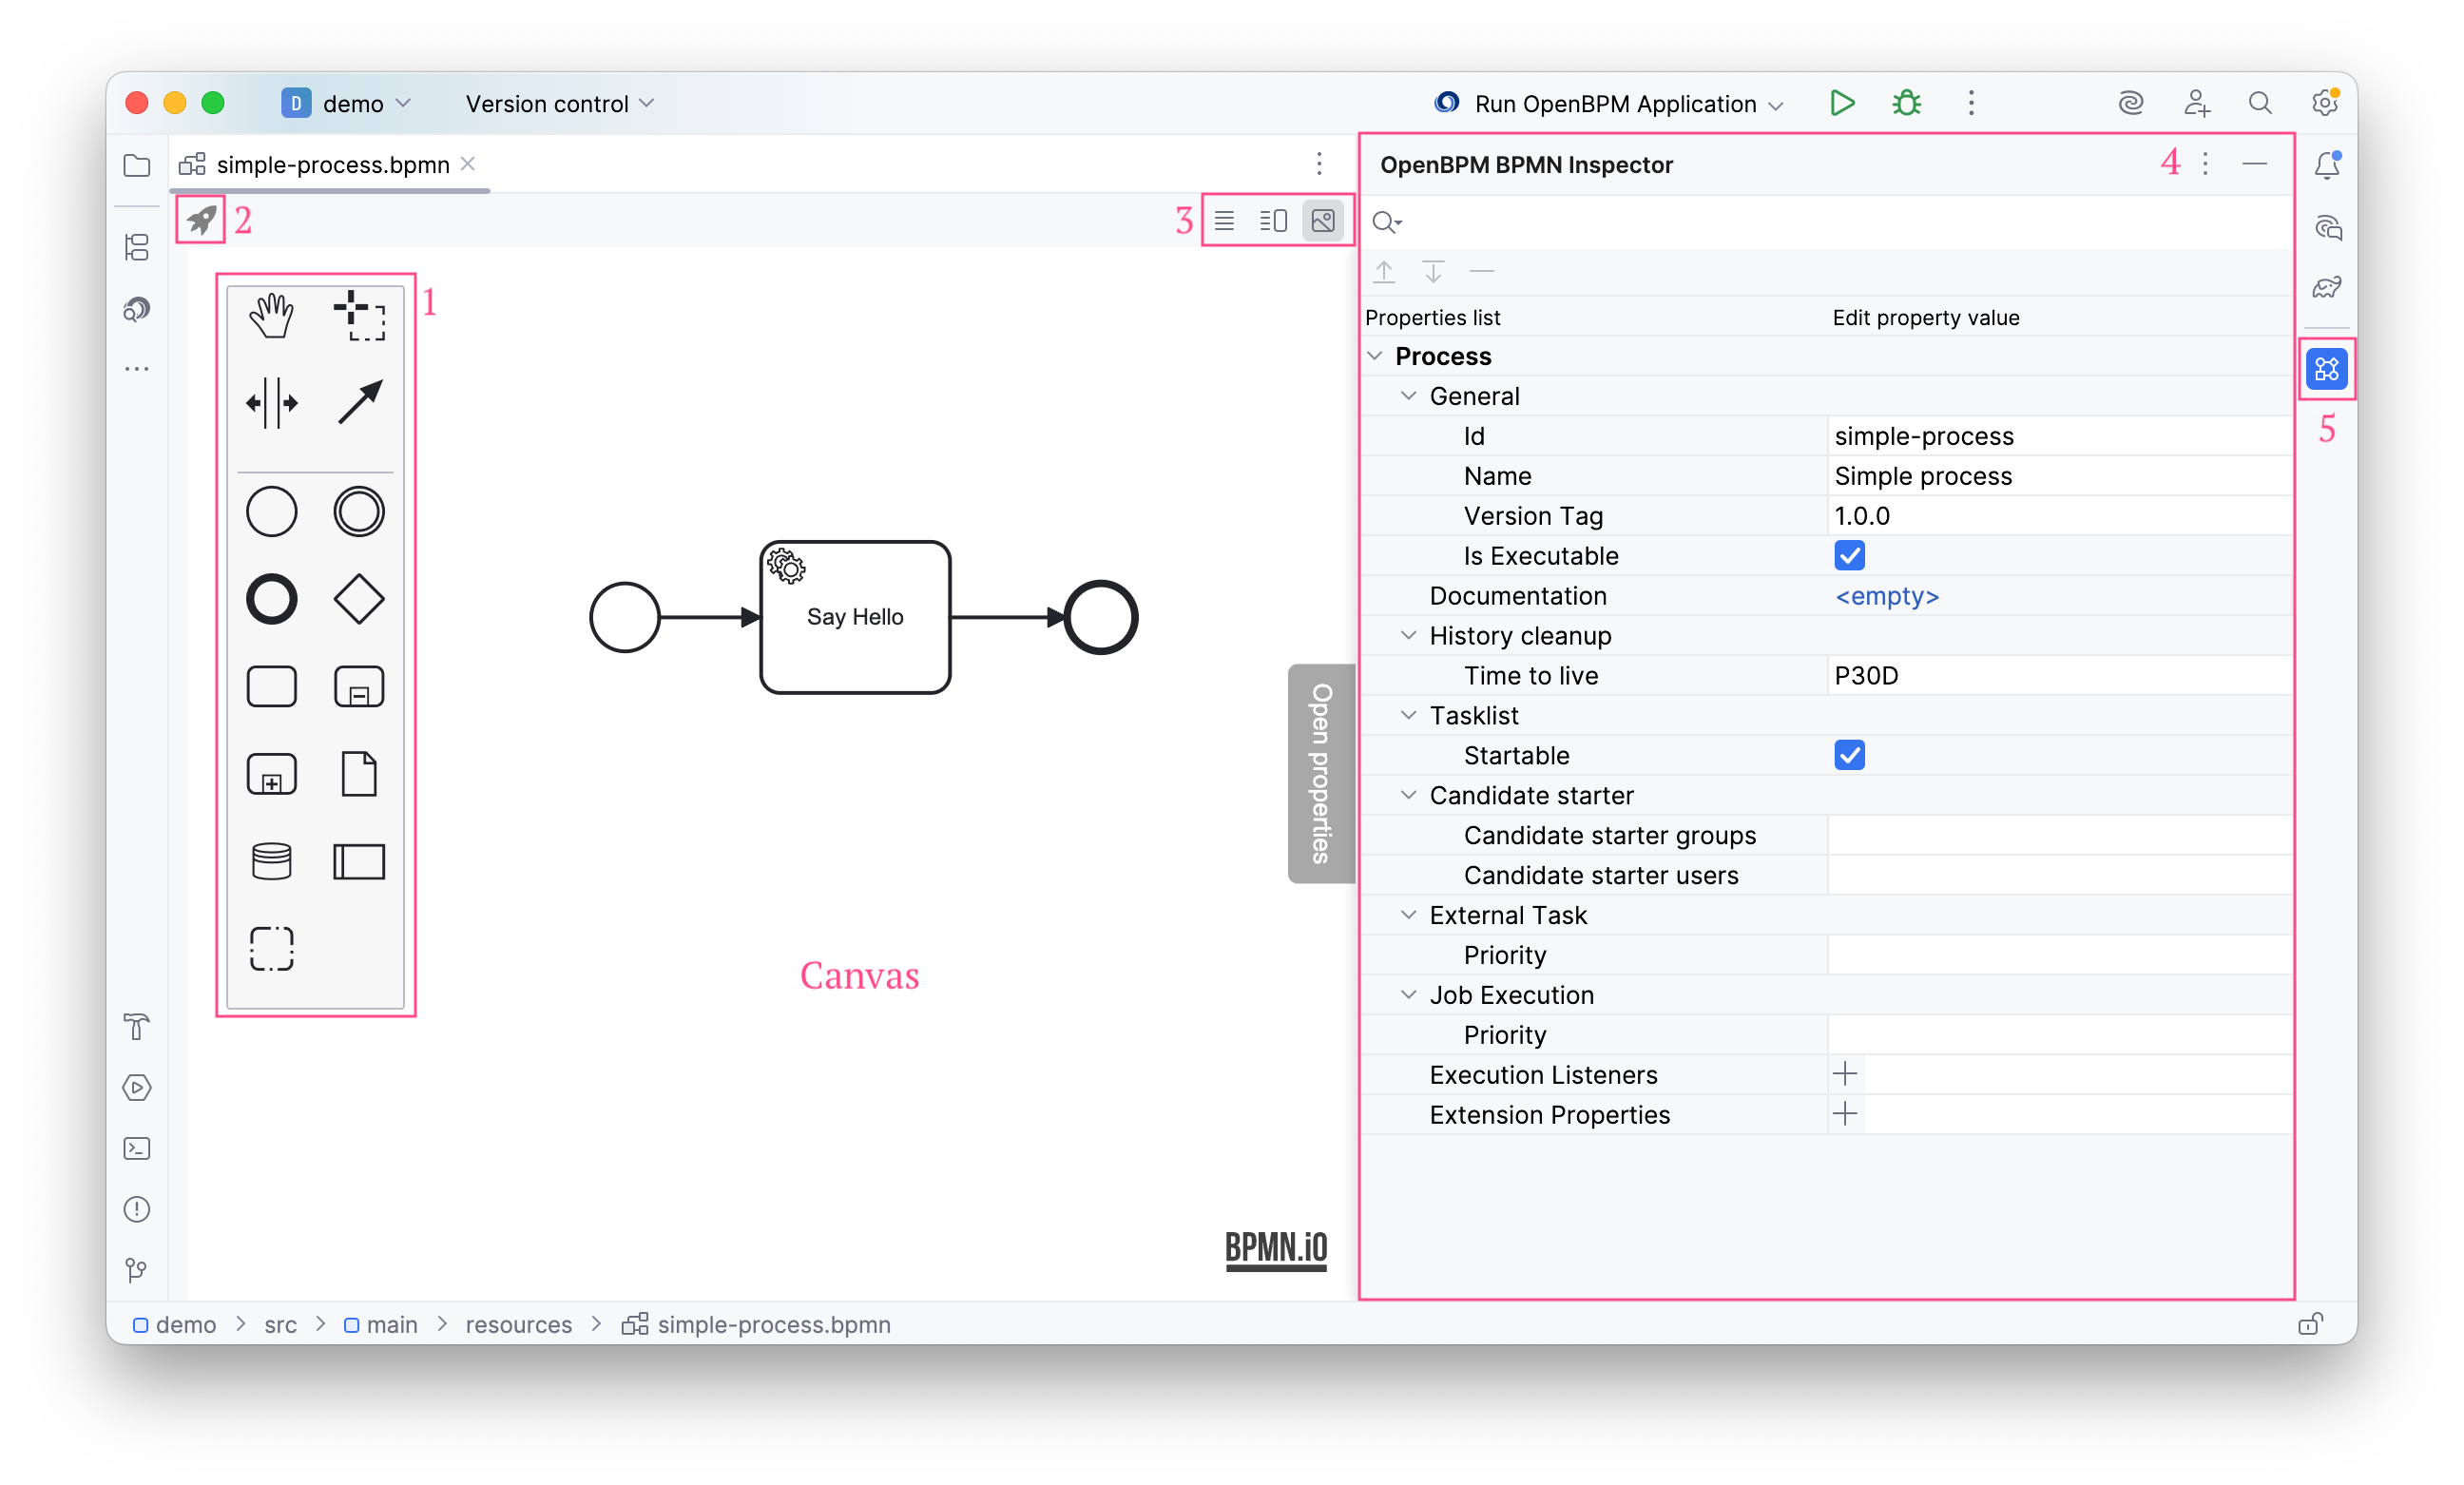Select the Say Hello service task

pyautogui.click(x=855, y=617)
